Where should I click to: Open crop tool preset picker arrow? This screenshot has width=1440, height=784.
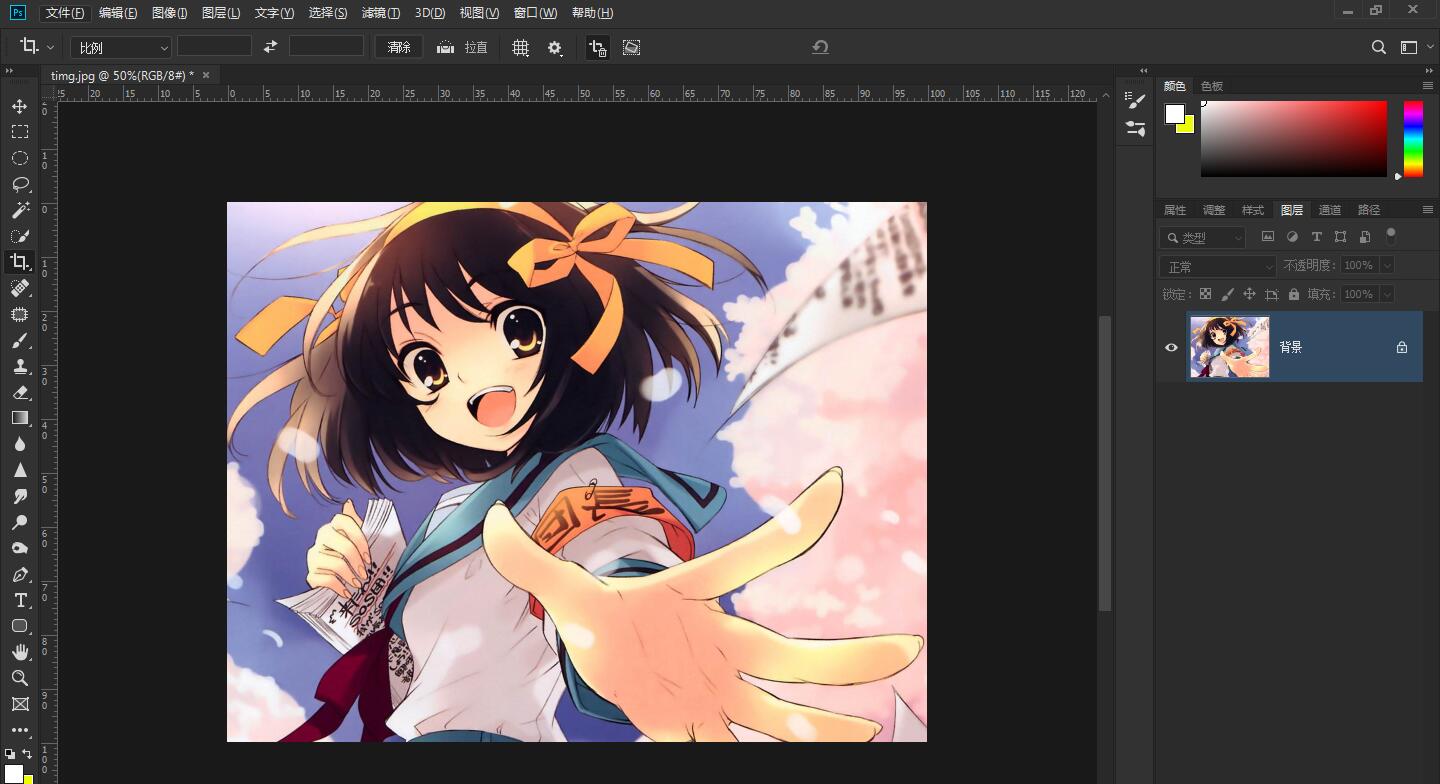coord(50,47)
